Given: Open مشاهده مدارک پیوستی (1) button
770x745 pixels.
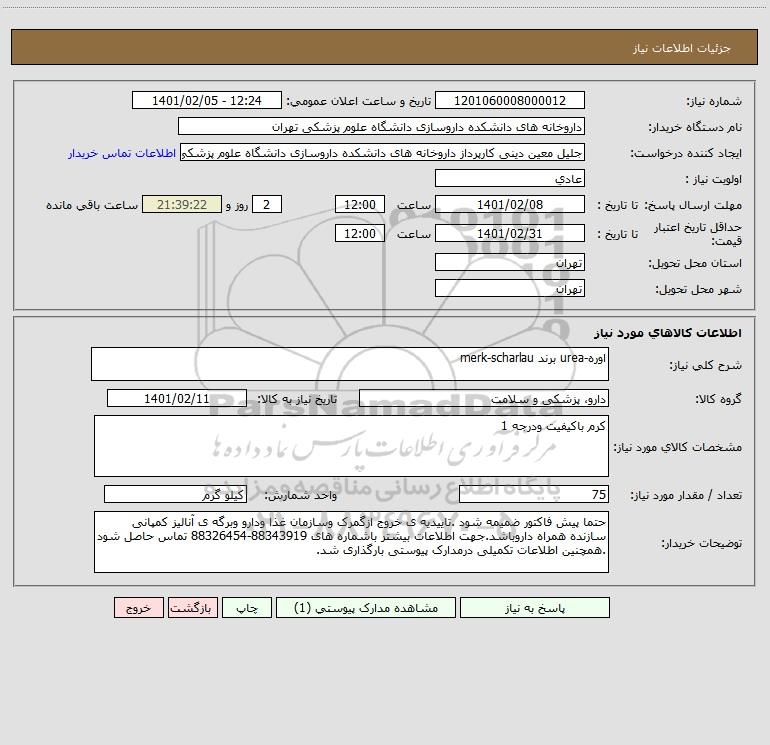Looking at the screenshot, I should click(366, 607).
